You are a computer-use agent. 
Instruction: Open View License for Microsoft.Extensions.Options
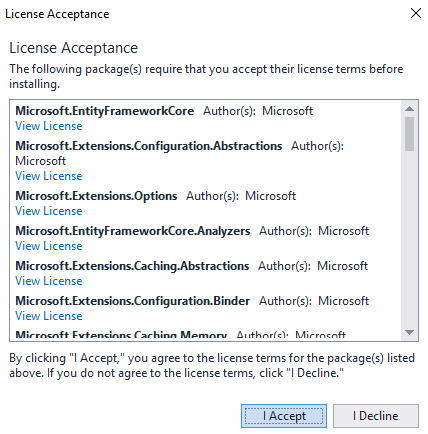(49, 211)
